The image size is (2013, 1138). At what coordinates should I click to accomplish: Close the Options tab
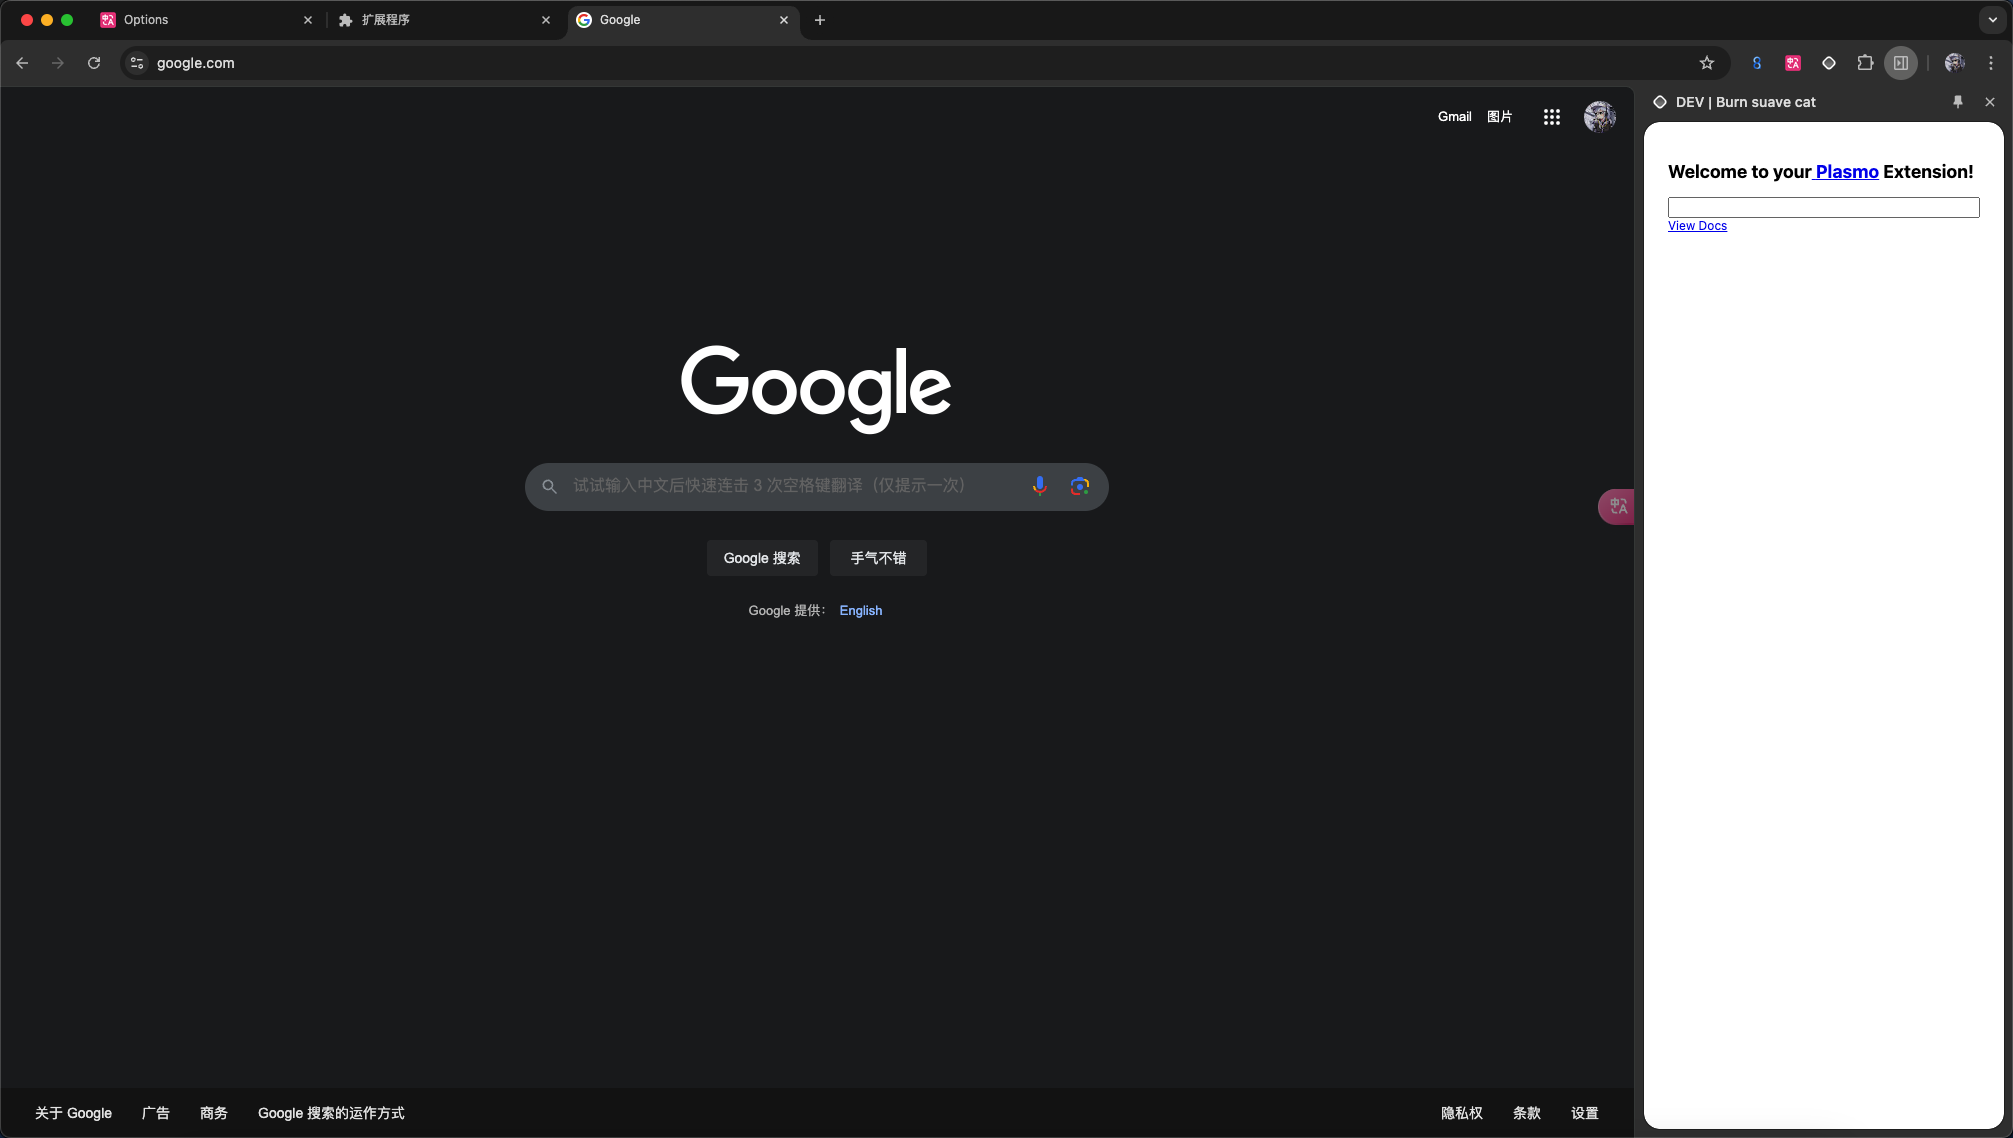[308, 20]
